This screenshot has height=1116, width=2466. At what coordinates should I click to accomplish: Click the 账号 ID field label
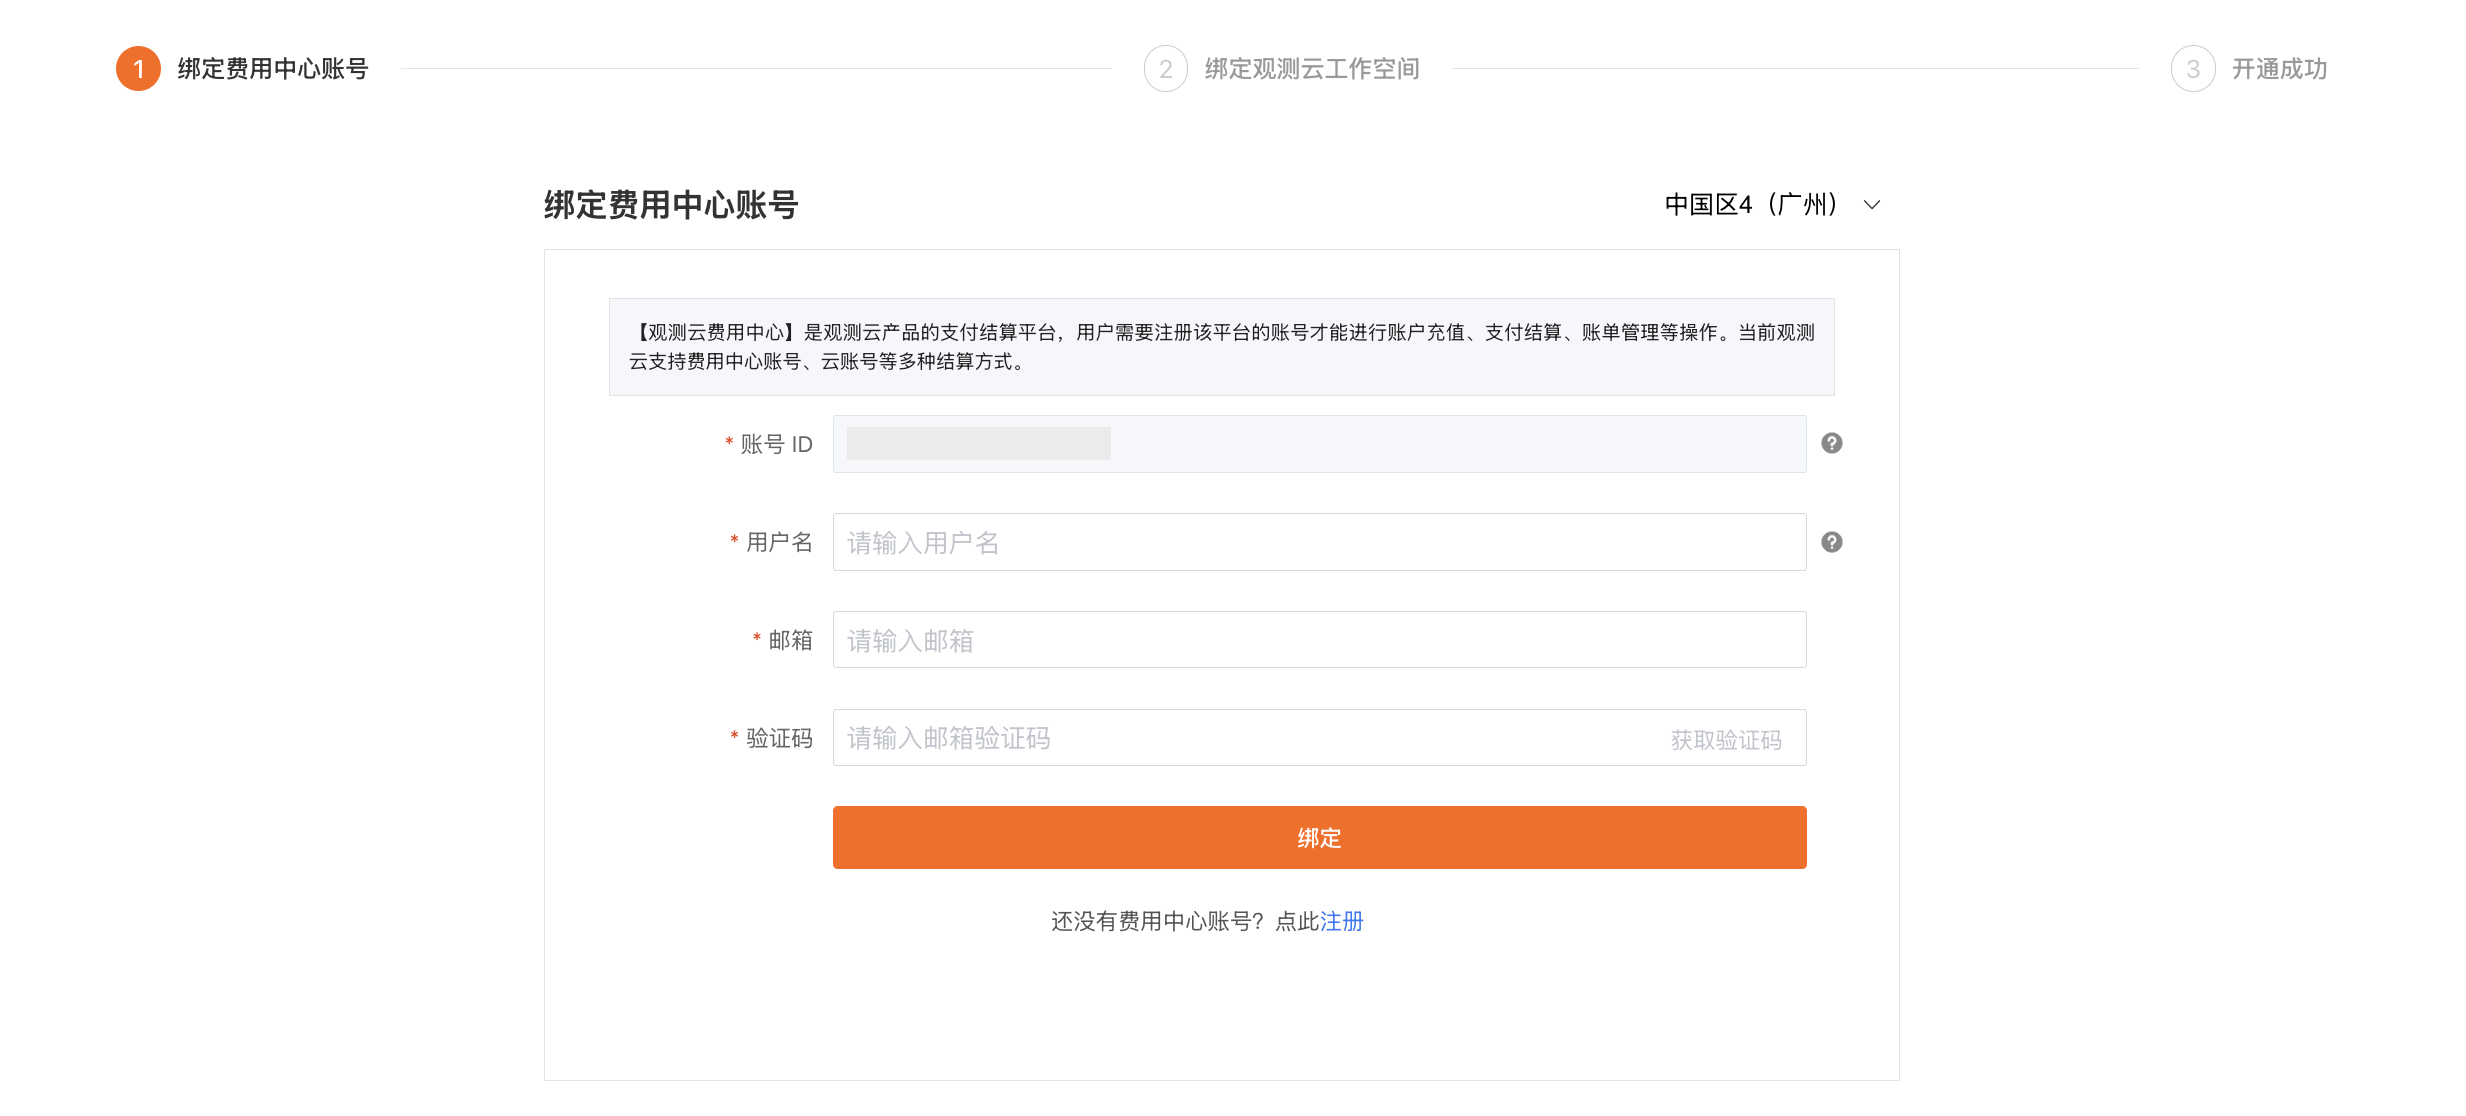pos(776,444)
